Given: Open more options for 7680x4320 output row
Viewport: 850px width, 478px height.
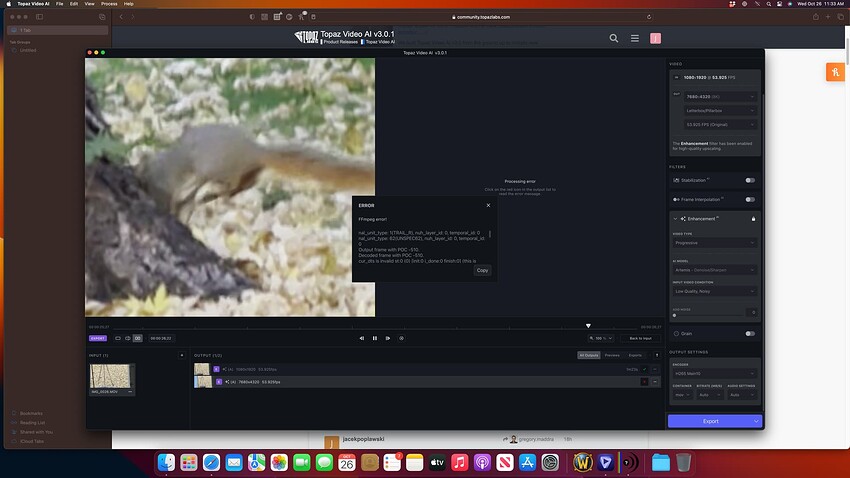Looking at the screenshot, I should (655, 382).
